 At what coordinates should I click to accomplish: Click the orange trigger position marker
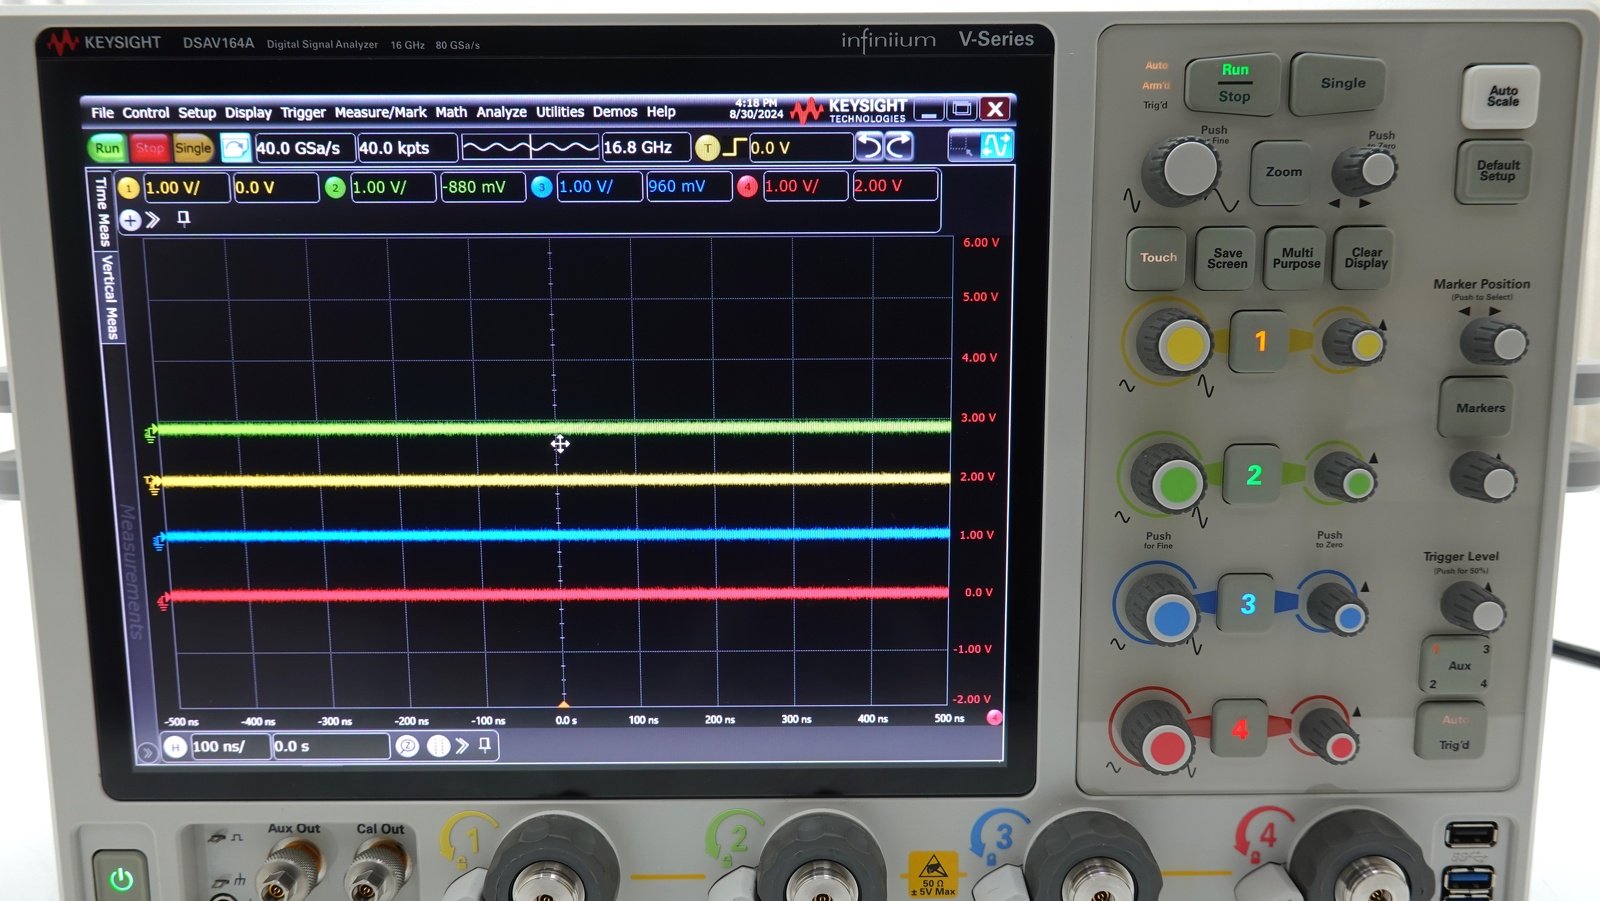coord(564,705)
